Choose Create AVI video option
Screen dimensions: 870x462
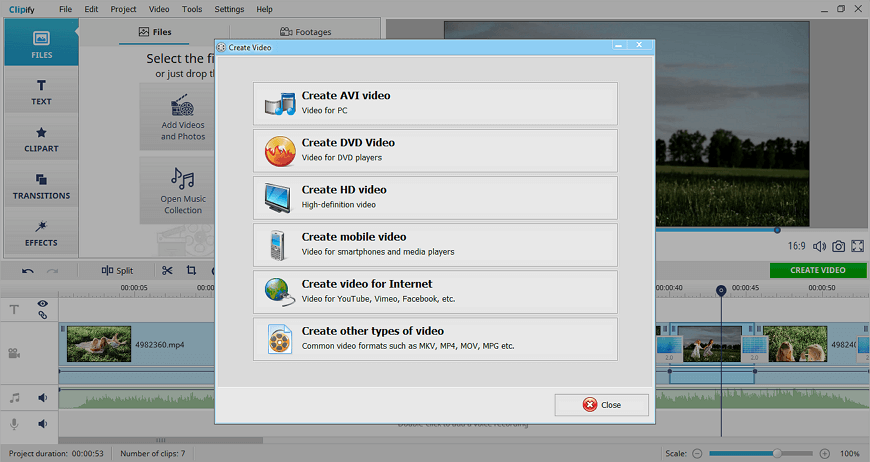coord(435,104)
